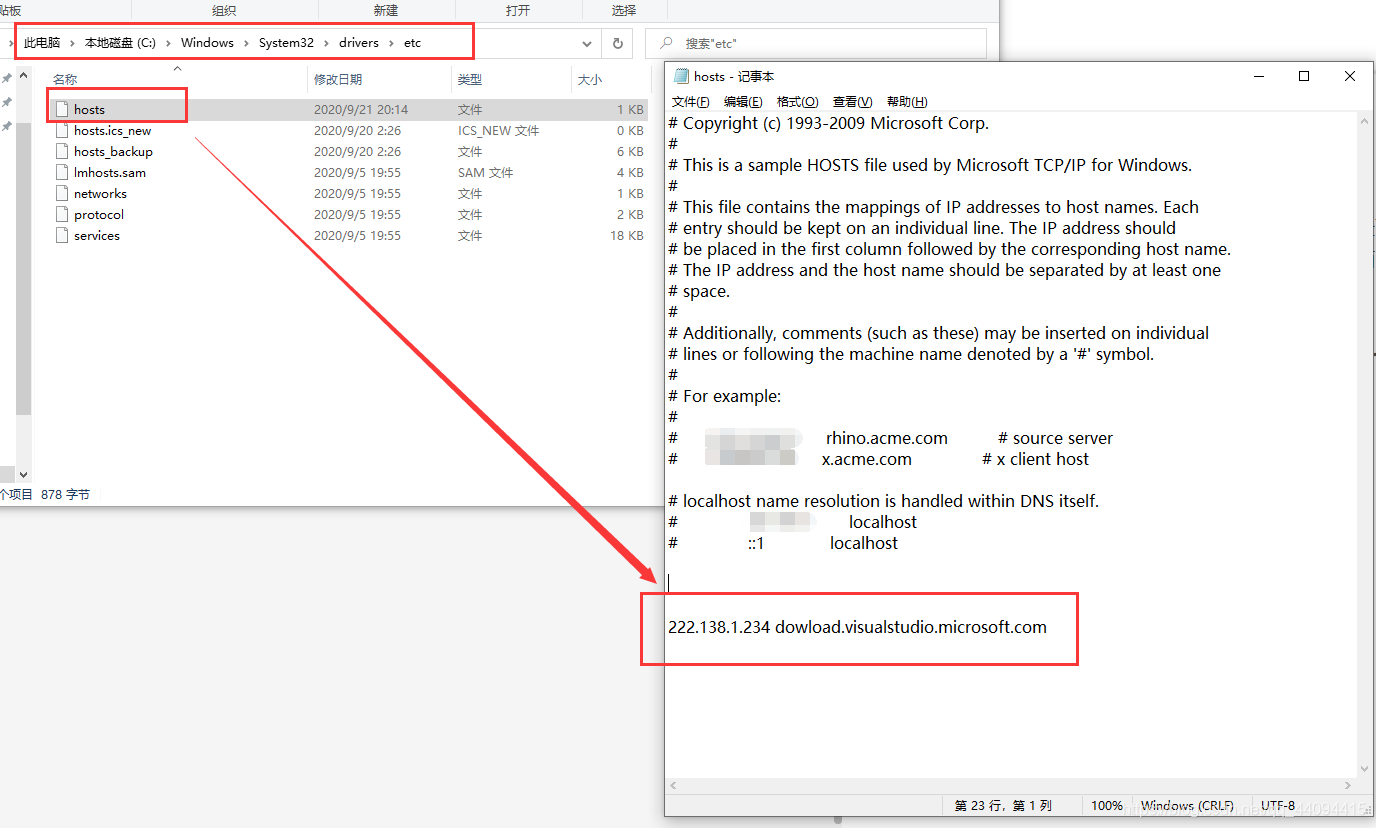The width and height of the screenshot is (1376, 828).
Task: Click the protocol file icon
Action: click(62, 214)
